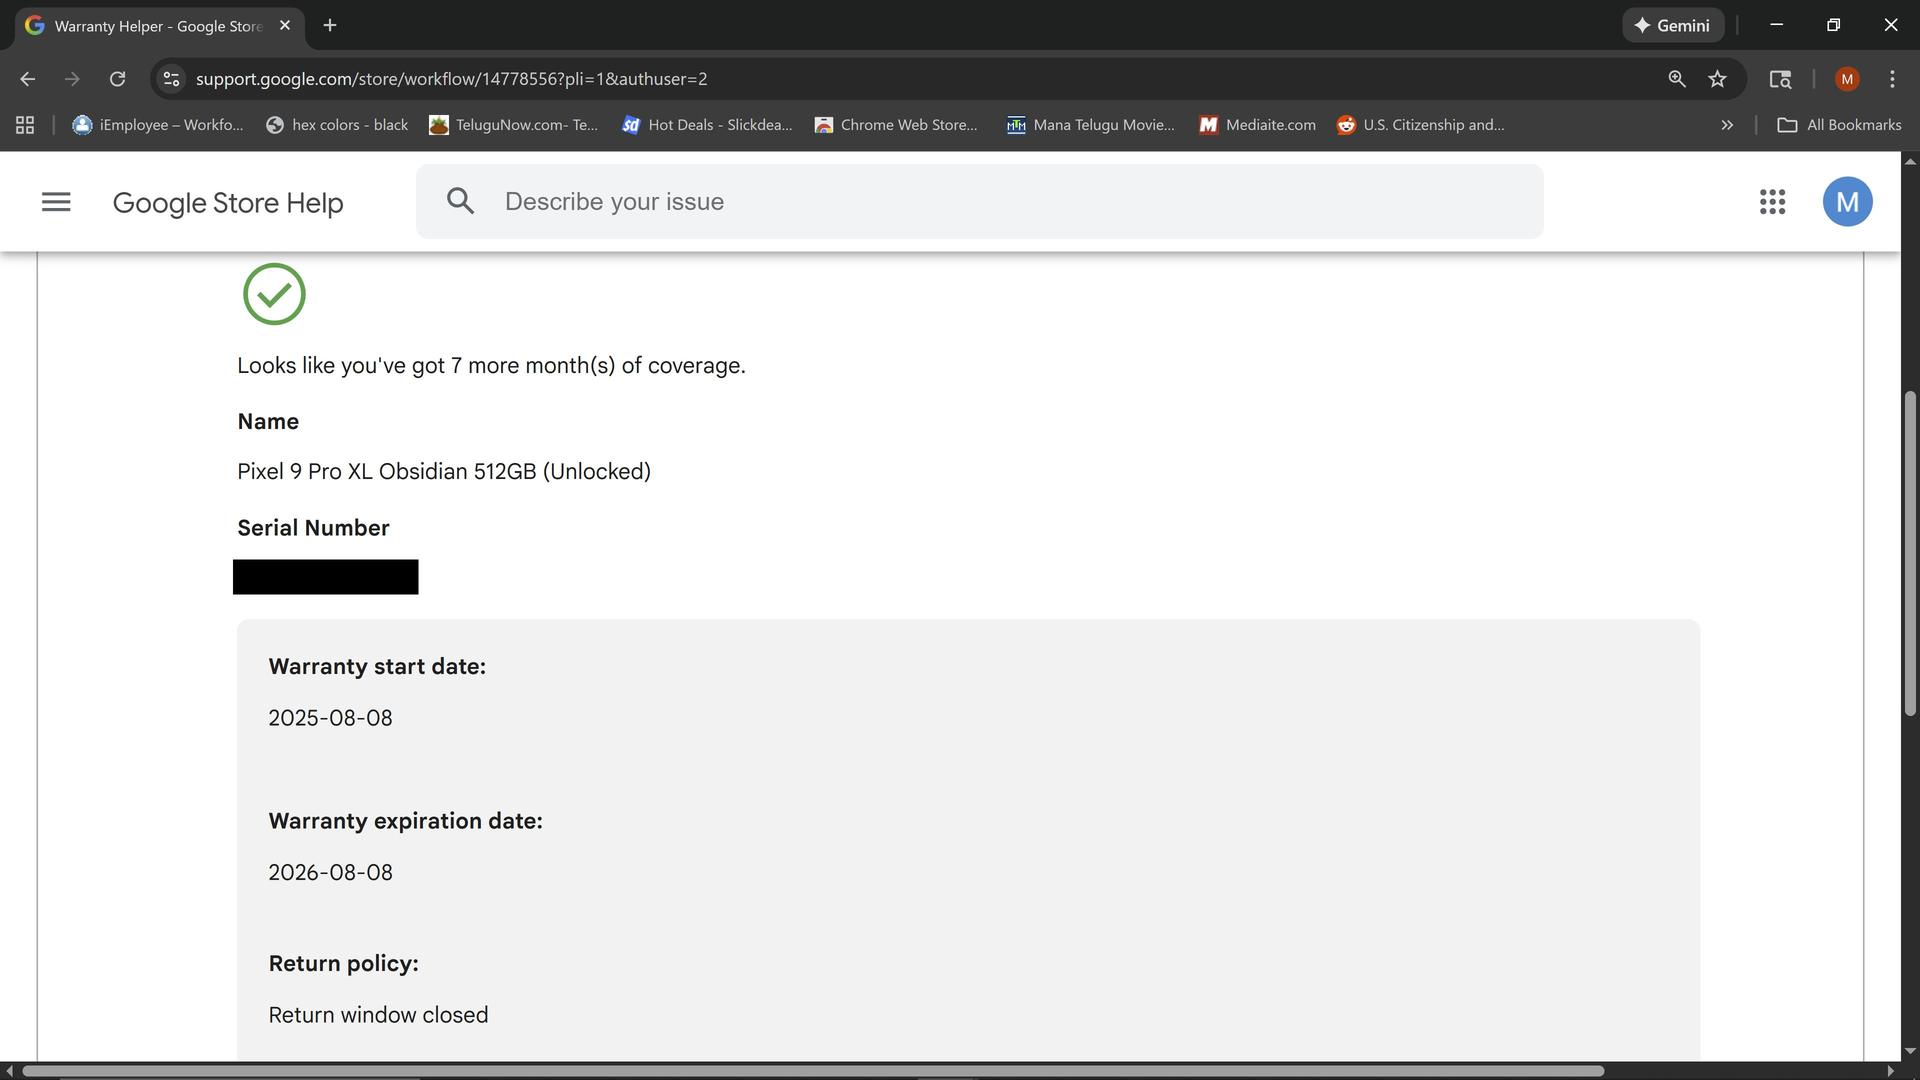The image size is (1920, 1080).
Task: Open a new browser tab
Action: coord(330,25)
